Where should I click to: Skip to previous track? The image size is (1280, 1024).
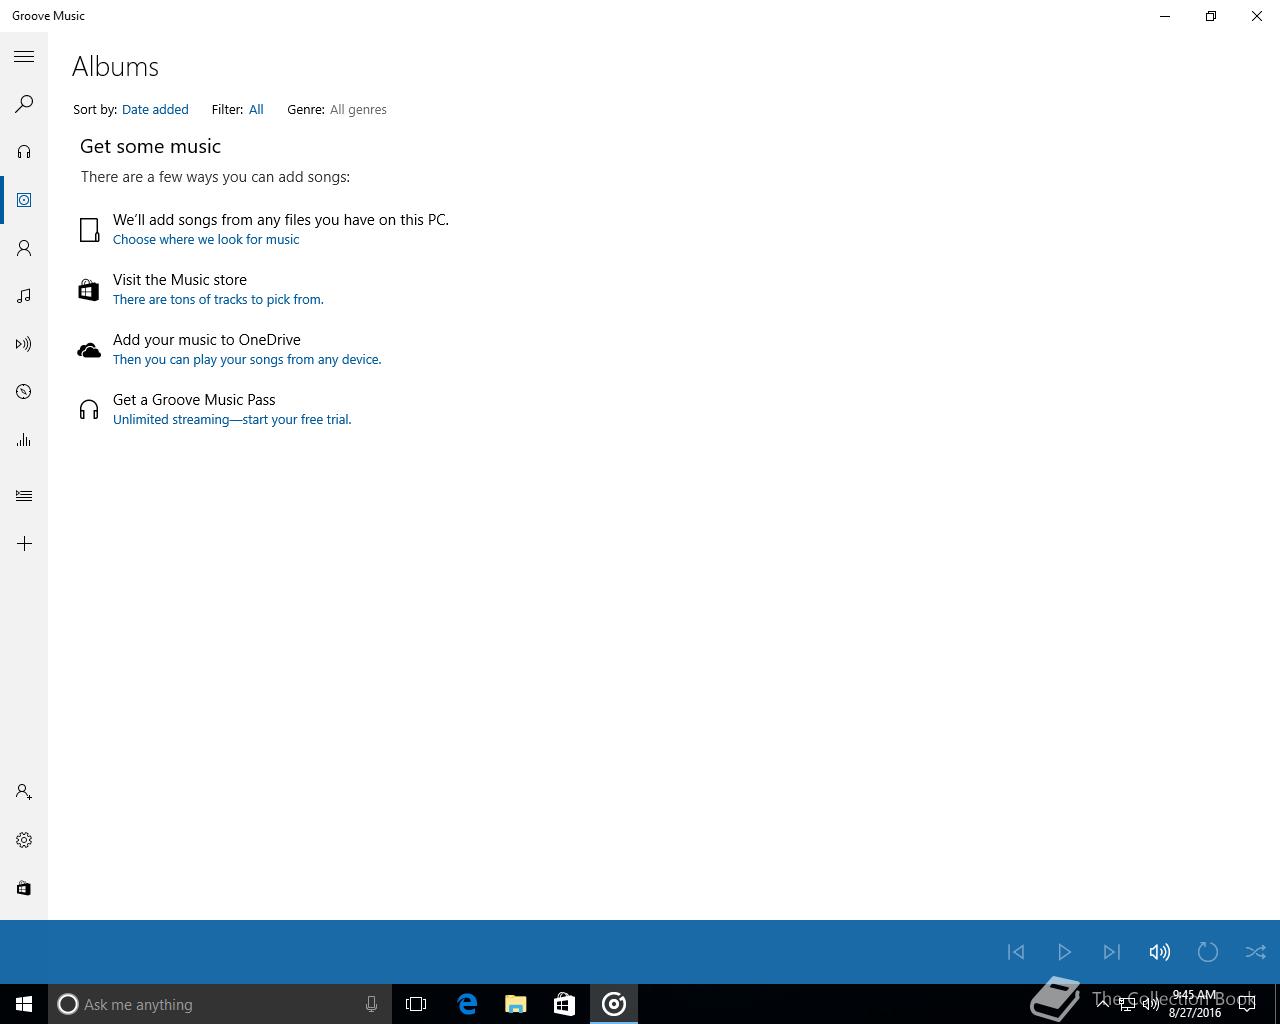coord(1016,952)
